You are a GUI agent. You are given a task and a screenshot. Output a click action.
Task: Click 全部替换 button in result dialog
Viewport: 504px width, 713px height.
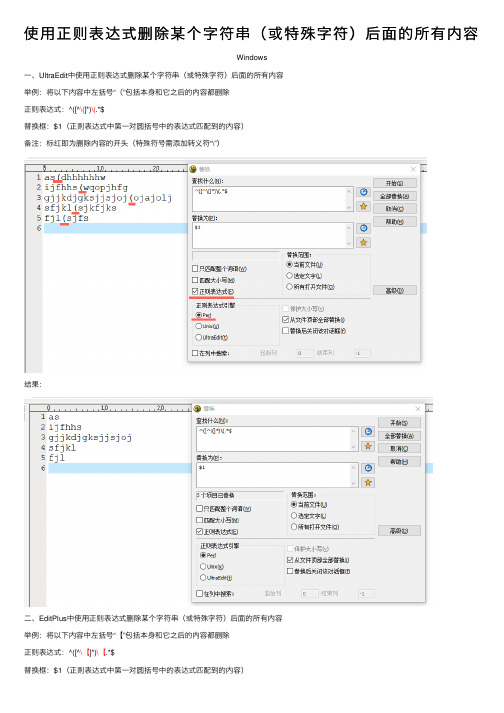(x=399, y=436)
